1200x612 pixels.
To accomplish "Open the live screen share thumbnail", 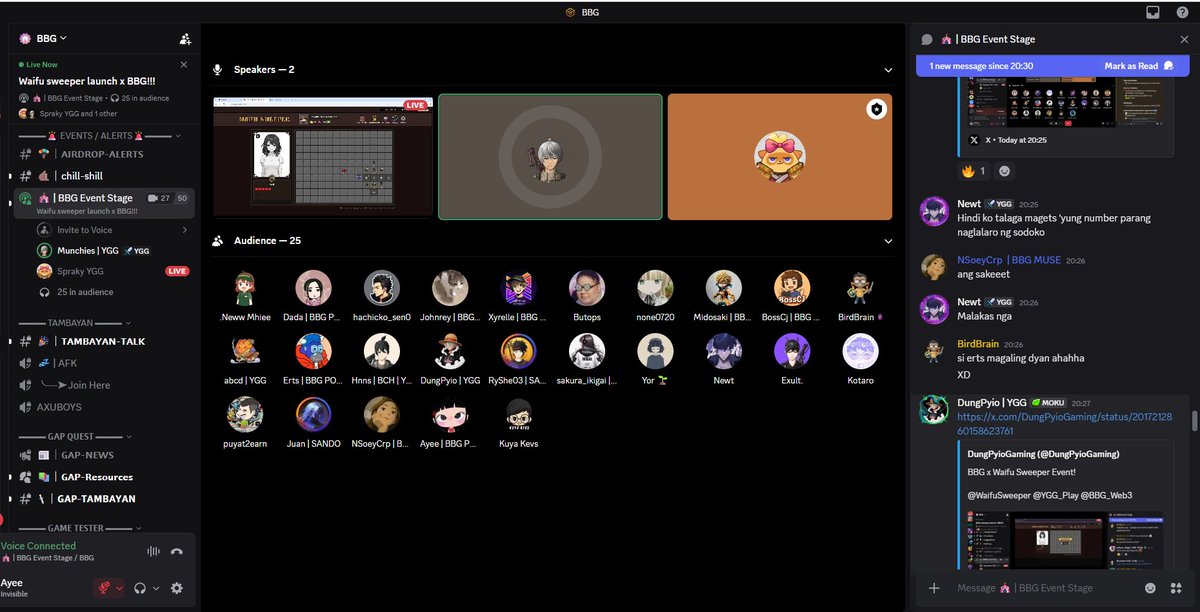I will coord(323,156).
